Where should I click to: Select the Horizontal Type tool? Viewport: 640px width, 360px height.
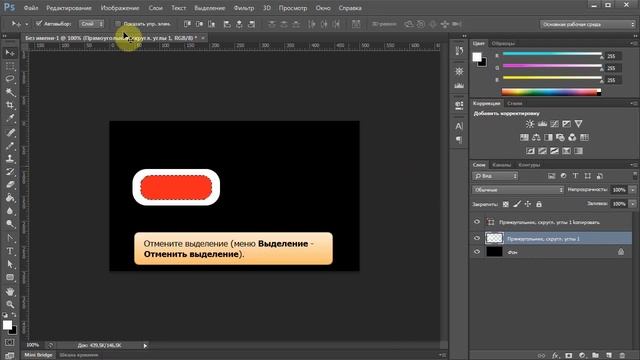tap(10, 251)
